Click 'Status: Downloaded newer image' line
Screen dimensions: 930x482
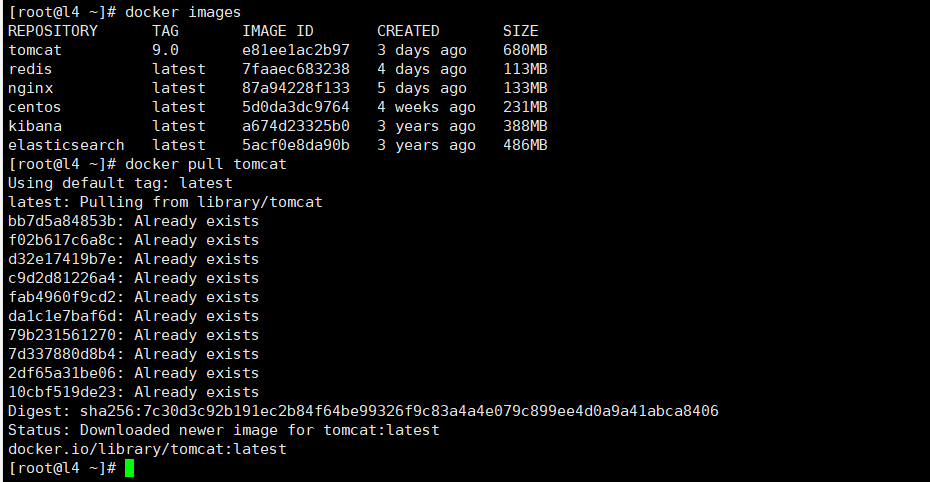point(224,430)
